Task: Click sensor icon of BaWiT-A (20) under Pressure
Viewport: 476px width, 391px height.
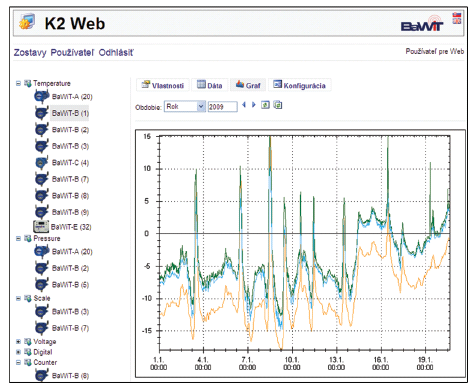Action: click(42, 252)
